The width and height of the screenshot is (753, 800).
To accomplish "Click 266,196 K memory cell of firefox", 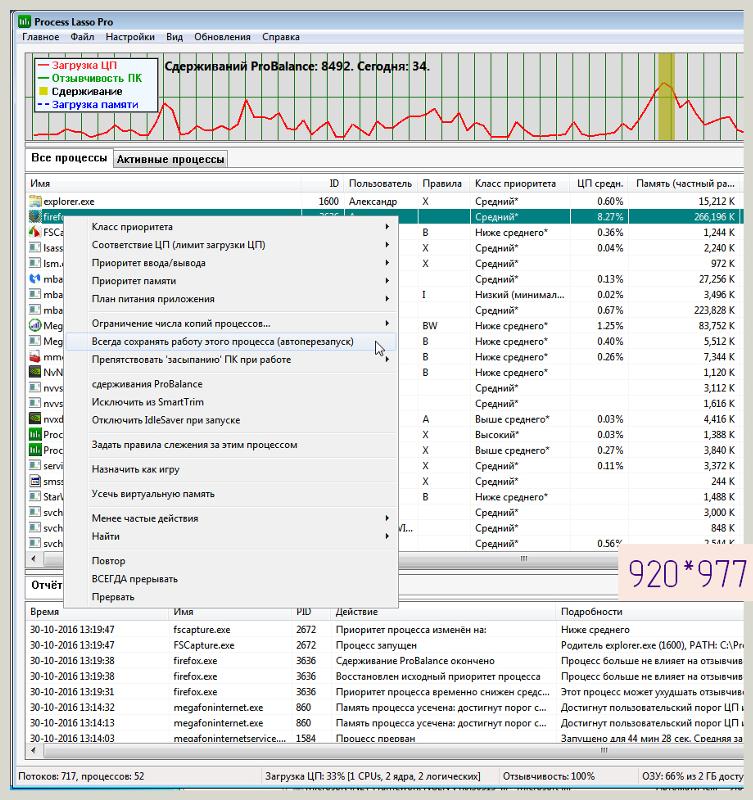I will pos(685,217).
